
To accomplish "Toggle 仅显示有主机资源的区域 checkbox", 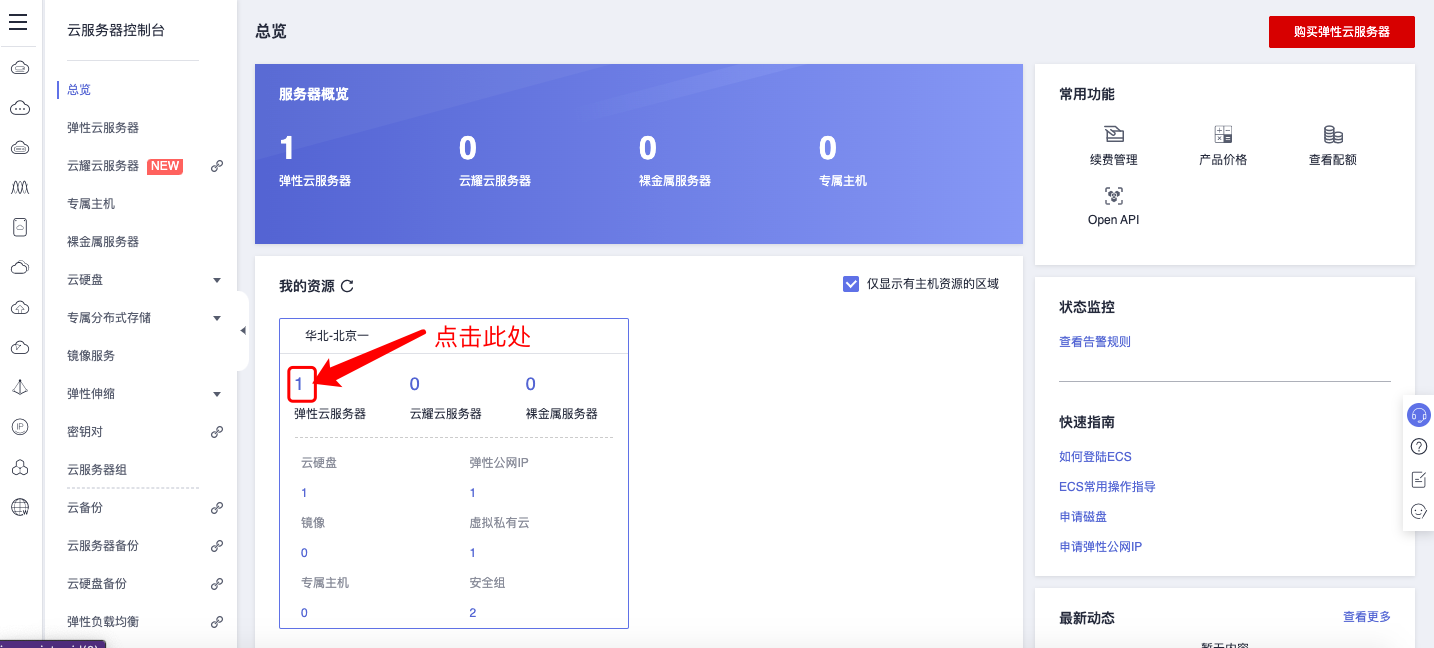I will coord(851,284).
